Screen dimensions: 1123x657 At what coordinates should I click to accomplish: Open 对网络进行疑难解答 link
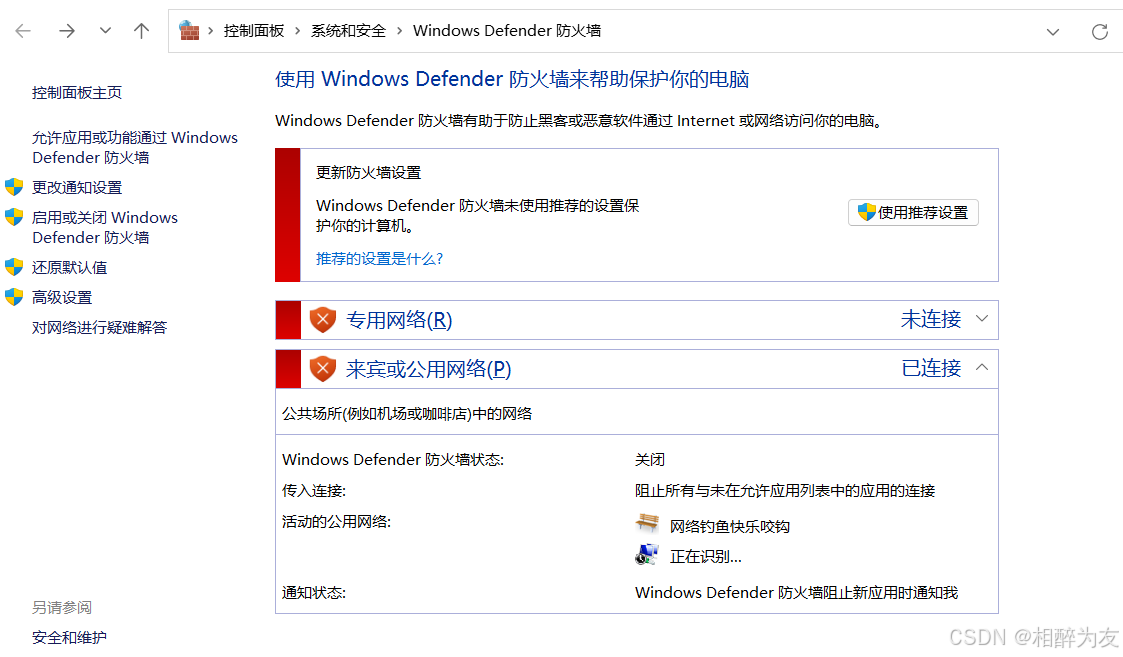99,327
